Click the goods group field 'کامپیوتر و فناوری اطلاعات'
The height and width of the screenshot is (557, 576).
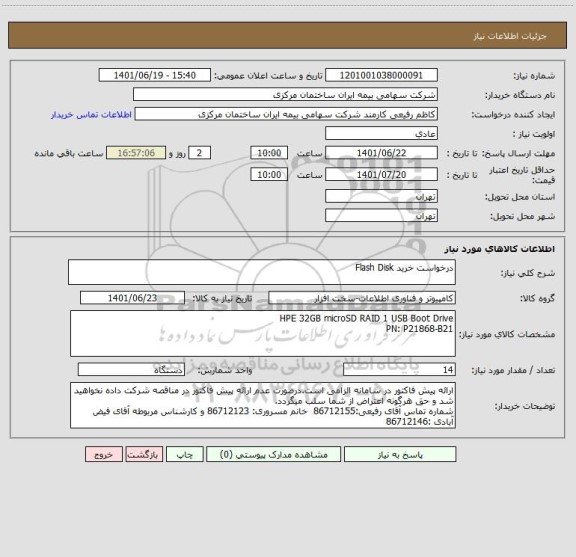point(362,298)
